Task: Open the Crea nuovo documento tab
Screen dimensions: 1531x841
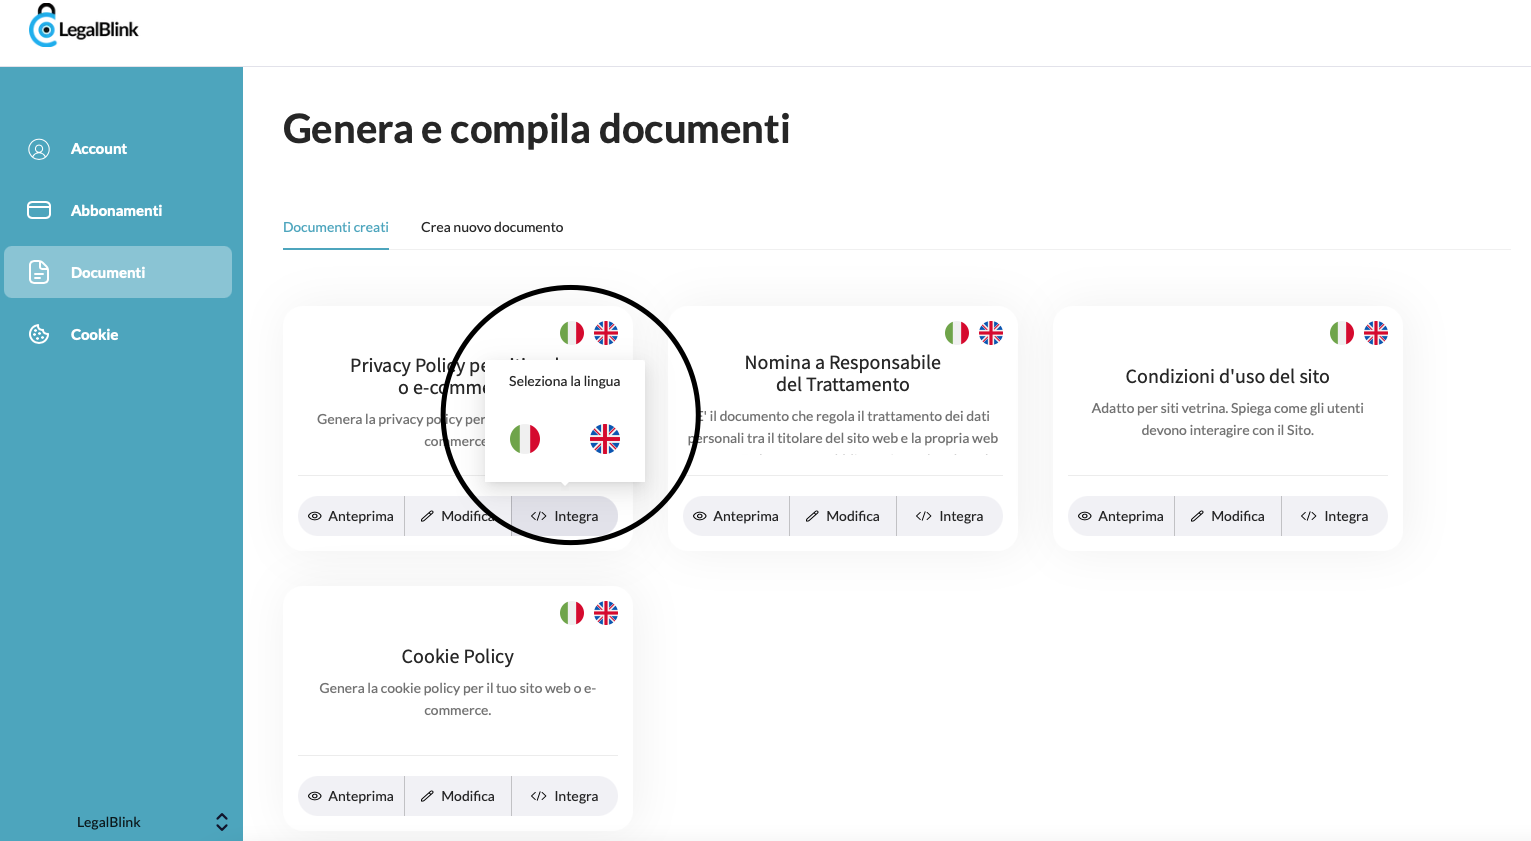Action: coord(491,227)
